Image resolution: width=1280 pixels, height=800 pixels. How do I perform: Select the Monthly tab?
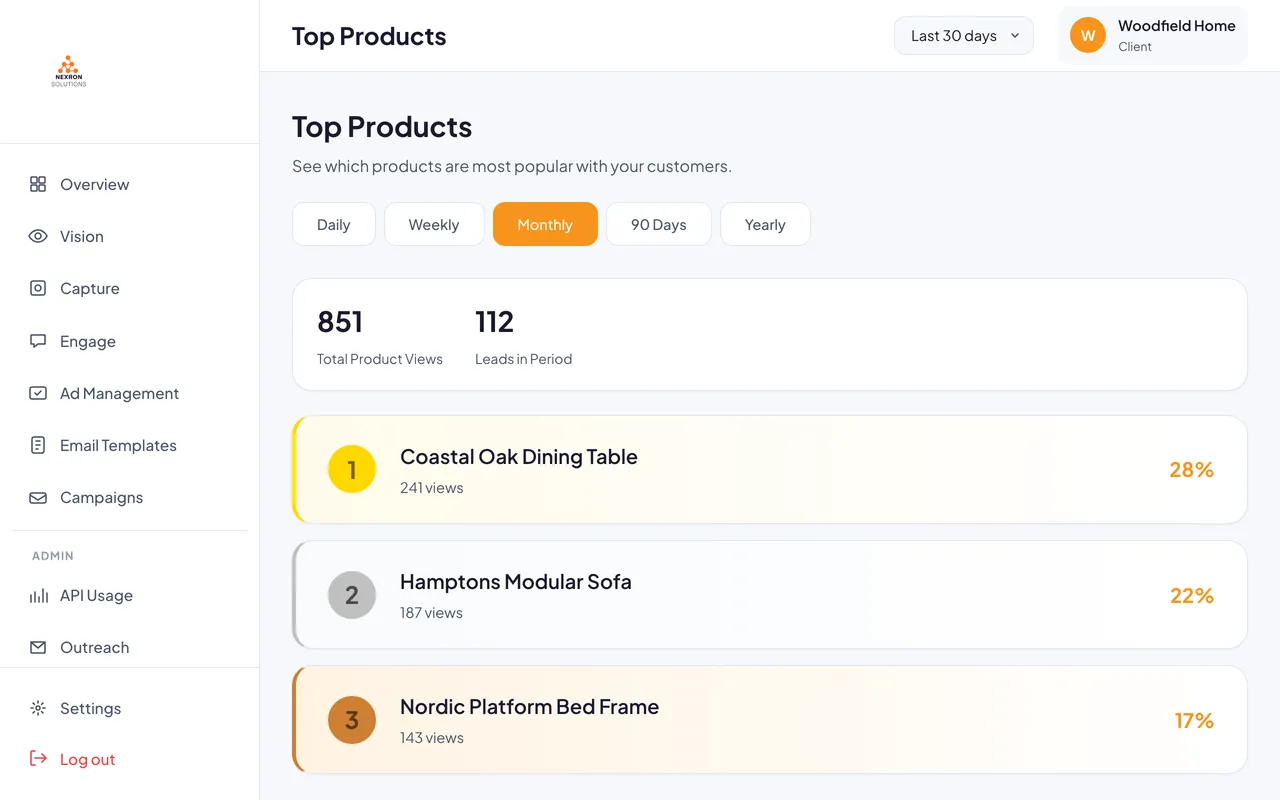[x=545, y=224]
